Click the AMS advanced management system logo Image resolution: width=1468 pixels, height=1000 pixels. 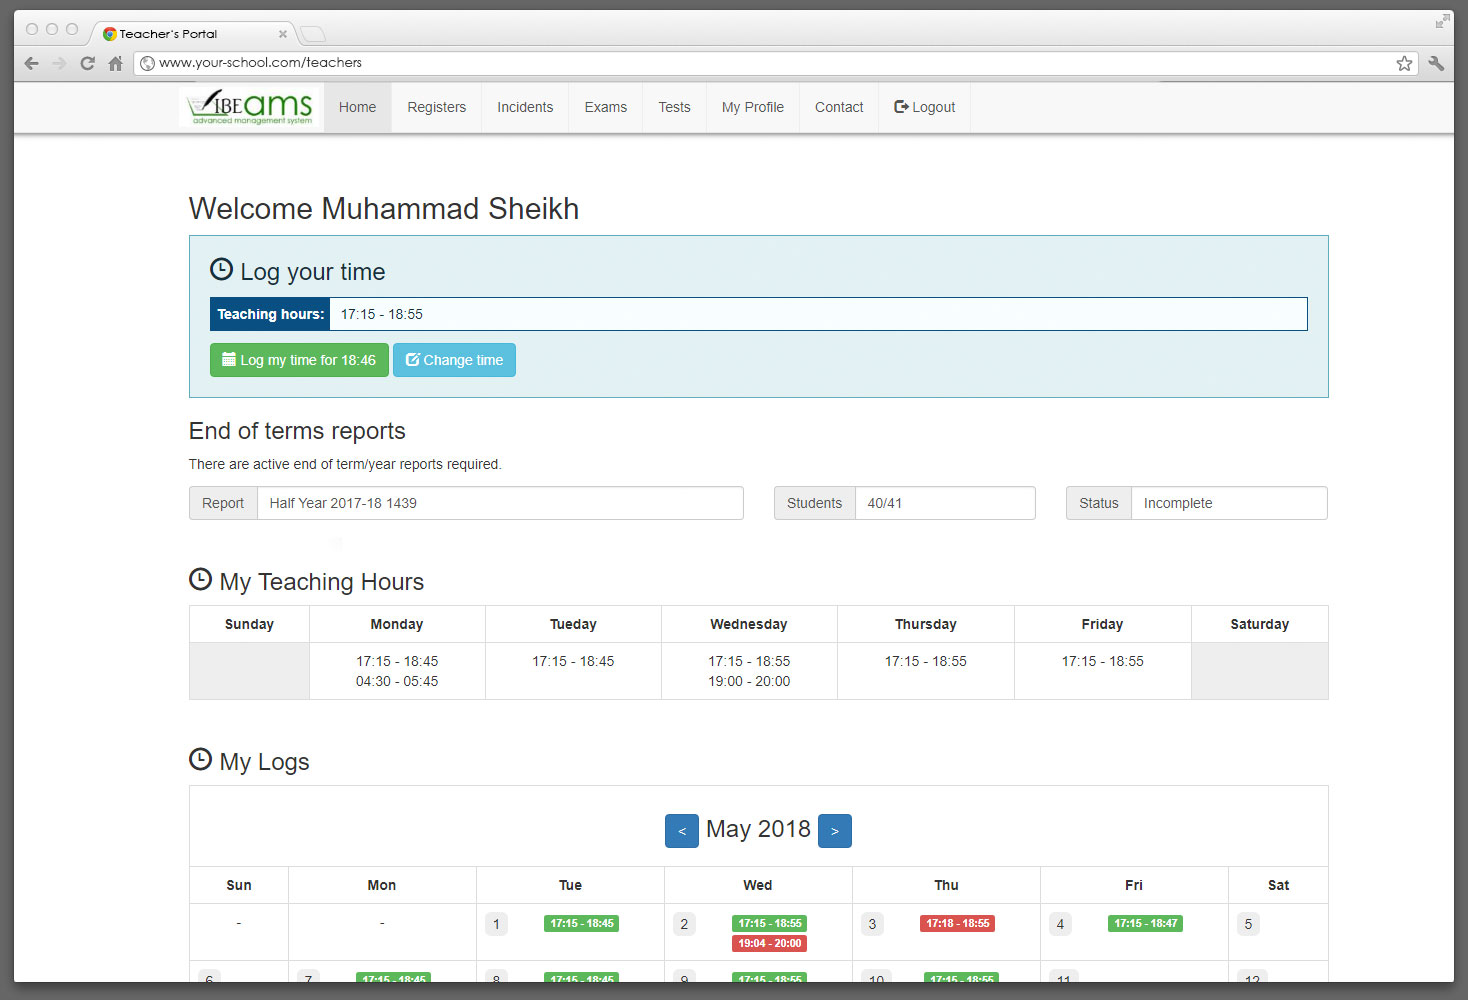click(x=248, y=106)
